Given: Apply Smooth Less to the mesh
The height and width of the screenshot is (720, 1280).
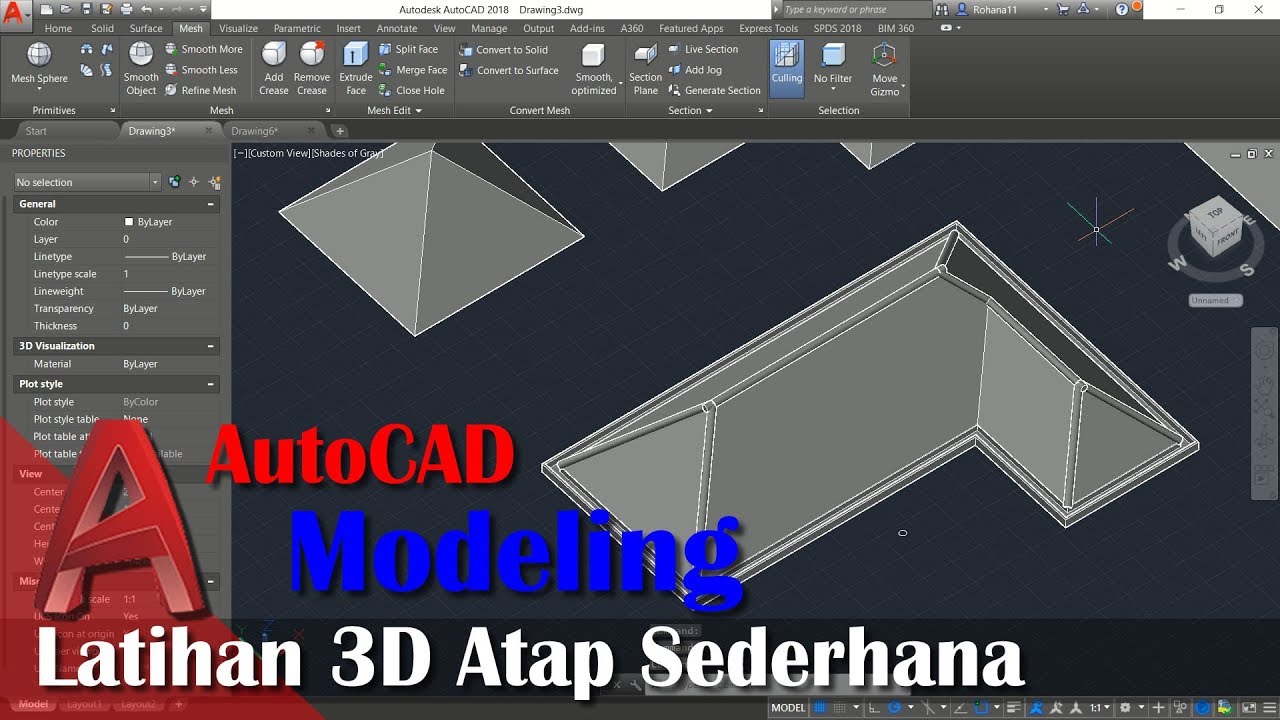Looking at the screenshot, I should [201, 70].
